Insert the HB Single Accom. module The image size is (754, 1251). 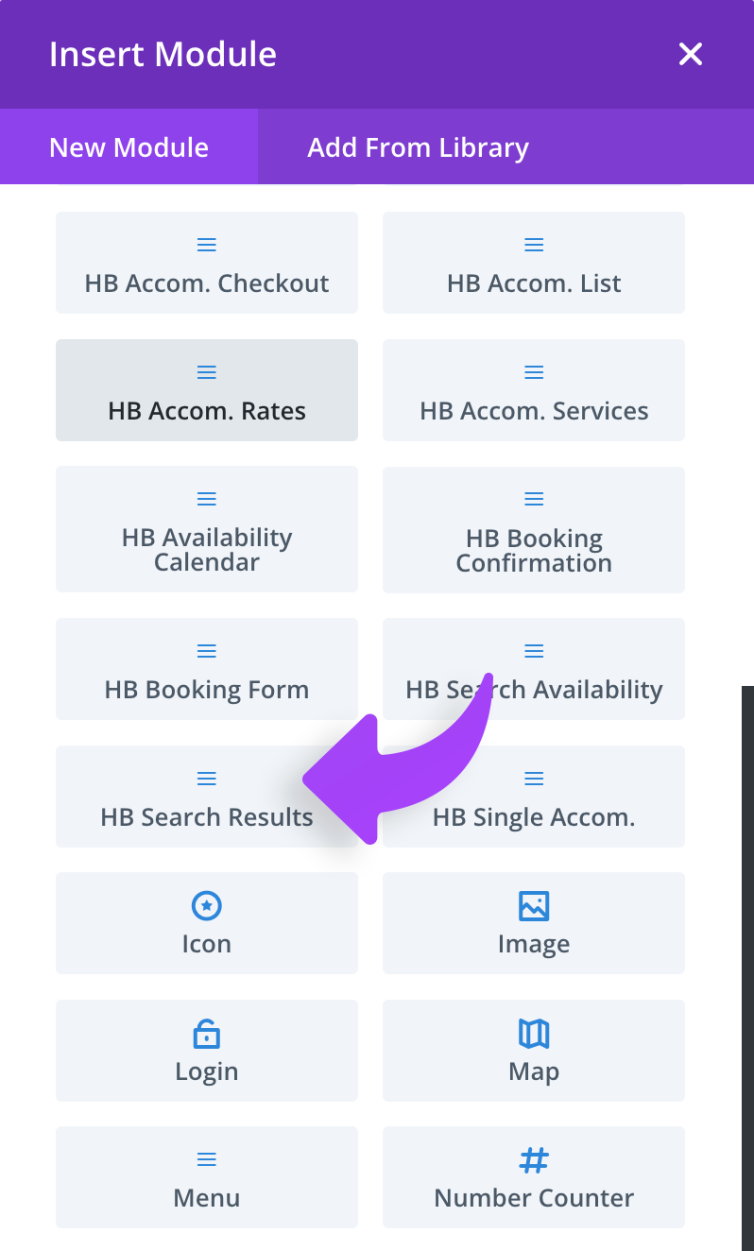click(533, 797)
